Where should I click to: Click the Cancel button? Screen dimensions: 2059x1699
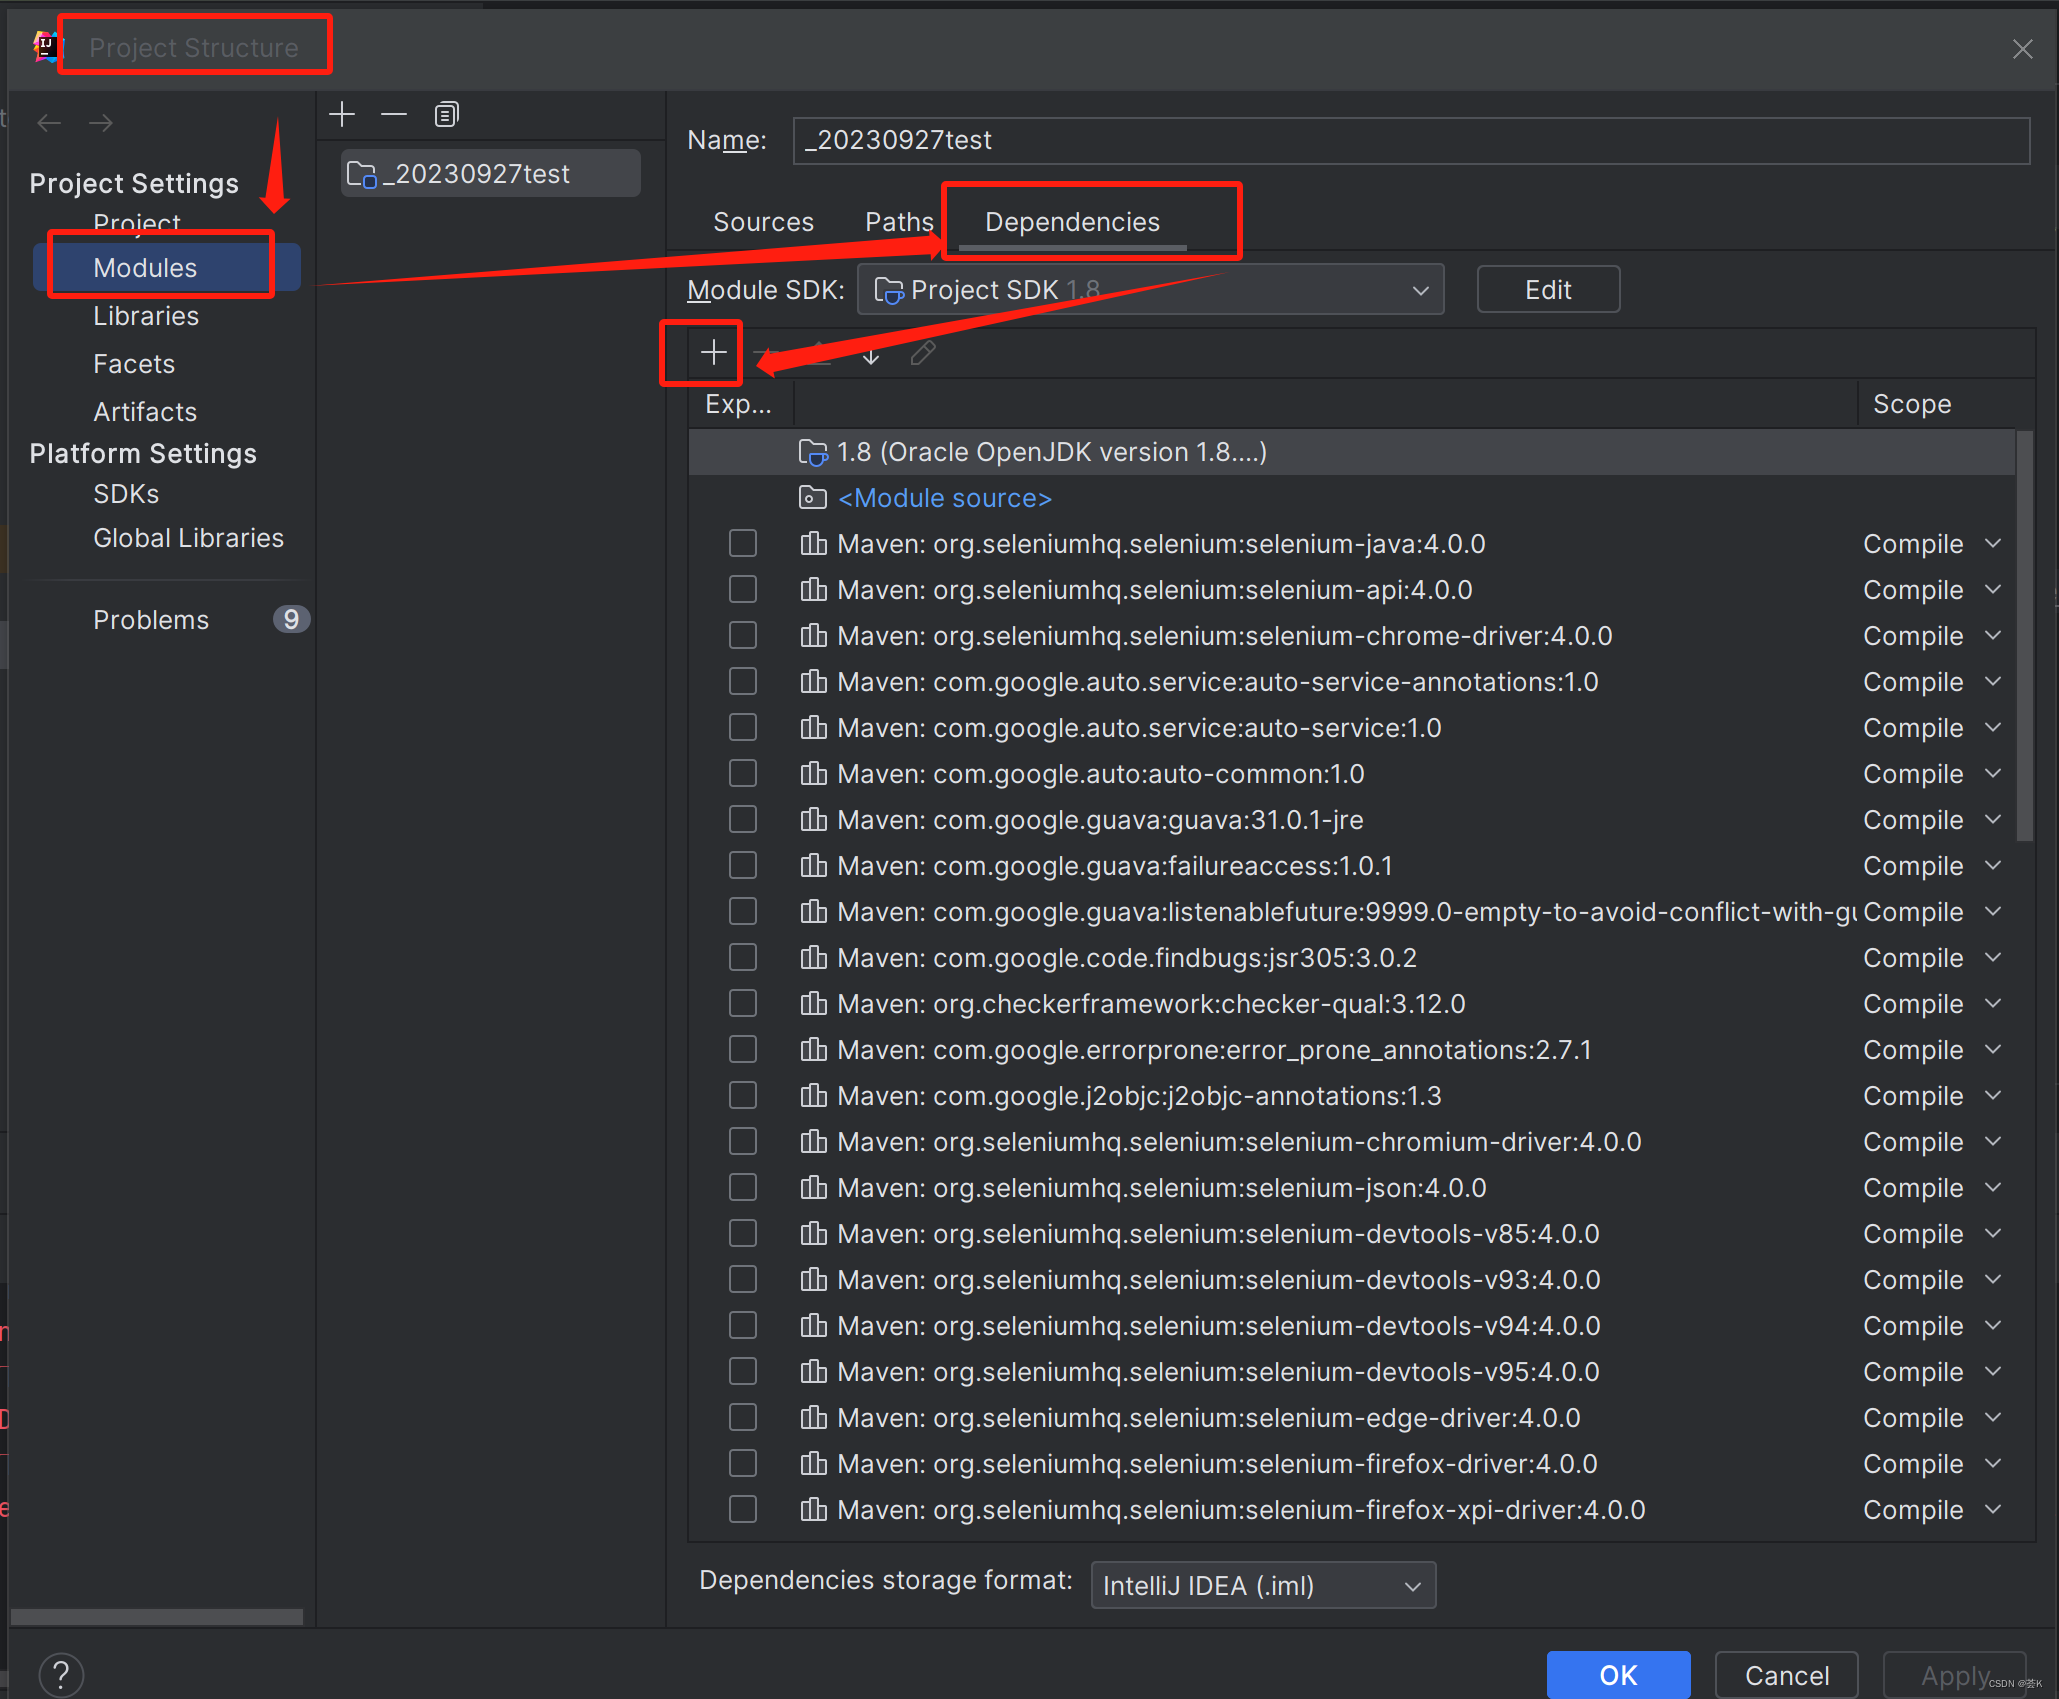[1786, 1675]
